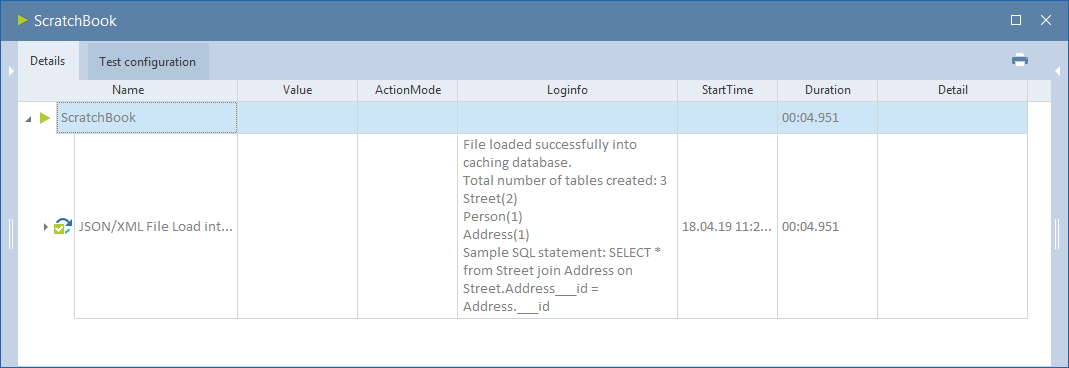This screenshot has width=1069, height=368.
Task: Click the Loginfo column header
Action: point(567,90)
